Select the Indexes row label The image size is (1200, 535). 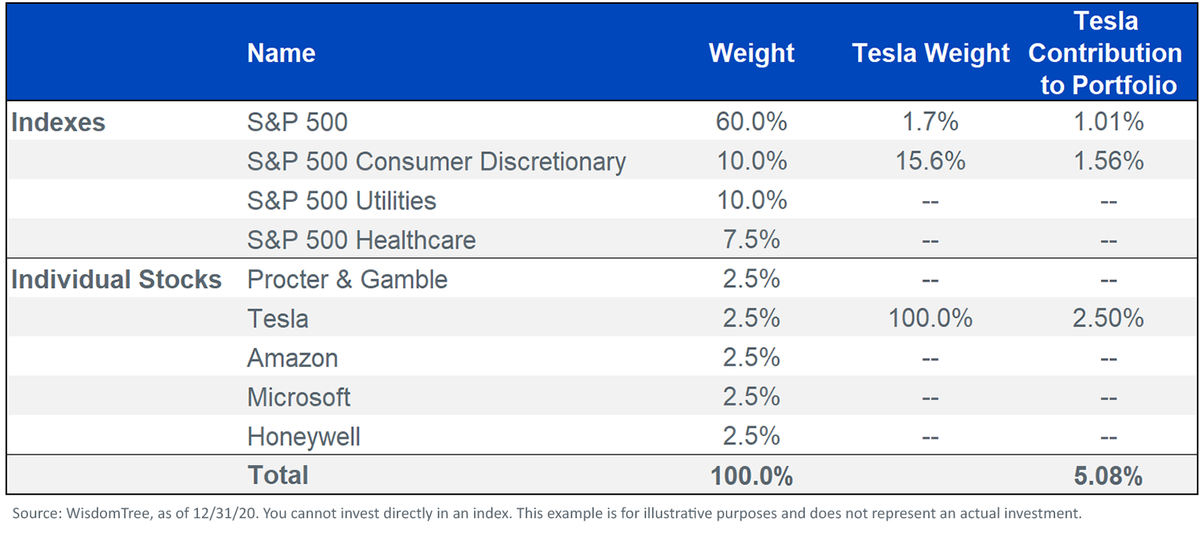tap(59, 122)
